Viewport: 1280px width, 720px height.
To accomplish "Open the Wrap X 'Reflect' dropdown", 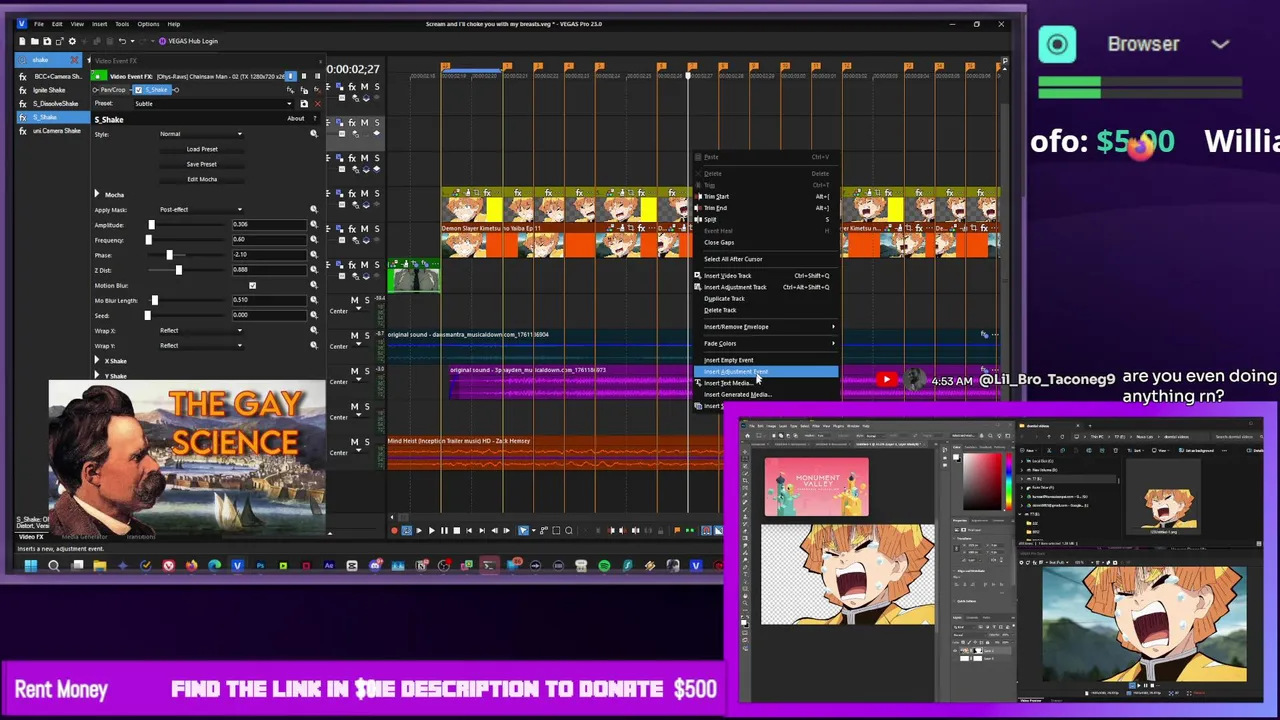I will pyautogui.click(x=201, y=331).
